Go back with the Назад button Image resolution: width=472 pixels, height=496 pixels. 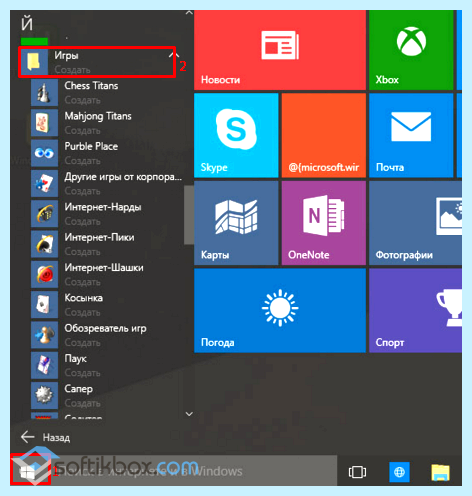[45, 437]
